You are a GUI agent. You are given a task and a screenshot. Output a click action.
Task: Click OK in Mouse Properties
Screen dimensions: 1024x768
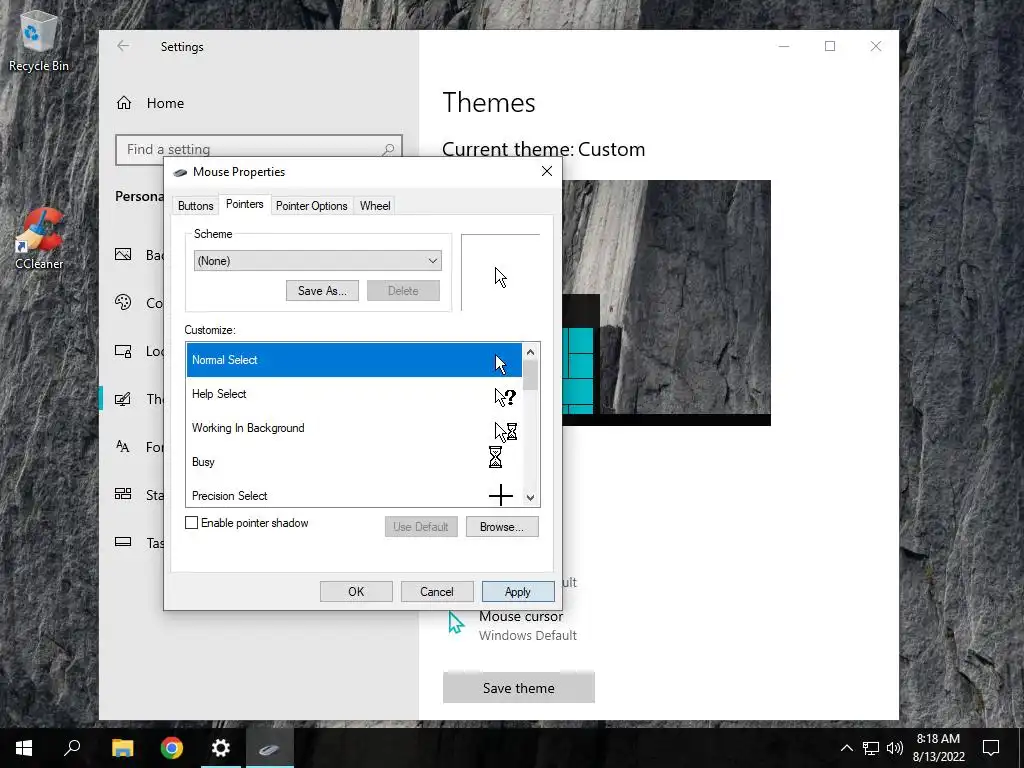[x=356, y=592]
